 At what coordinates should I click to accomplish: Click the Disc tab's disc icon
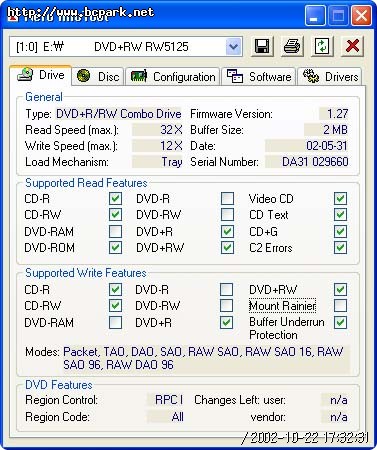click(83, 76)
